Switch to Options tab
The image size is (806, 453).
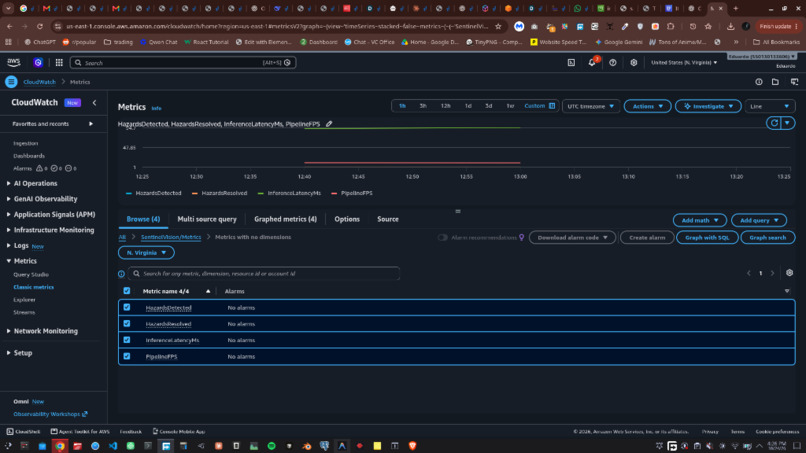pyautogui.click(x=347, y=219)
